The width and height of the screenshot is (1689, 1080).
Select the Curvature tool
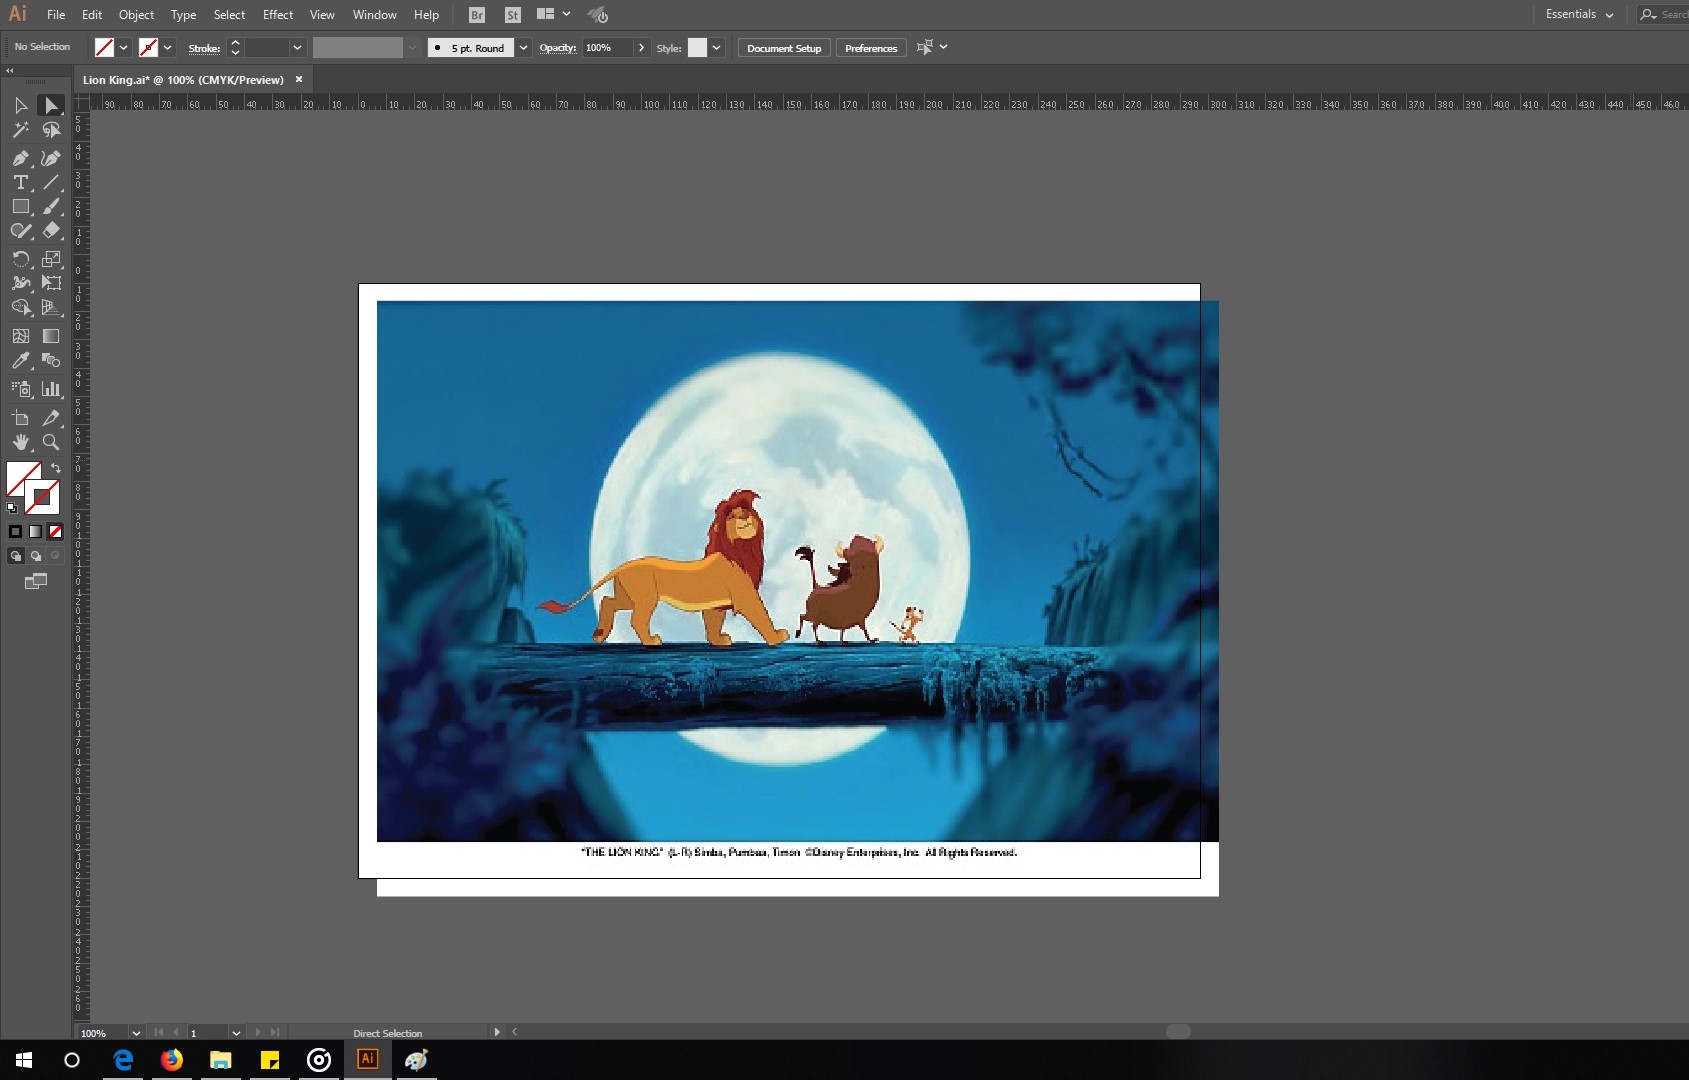pos(51,158)
